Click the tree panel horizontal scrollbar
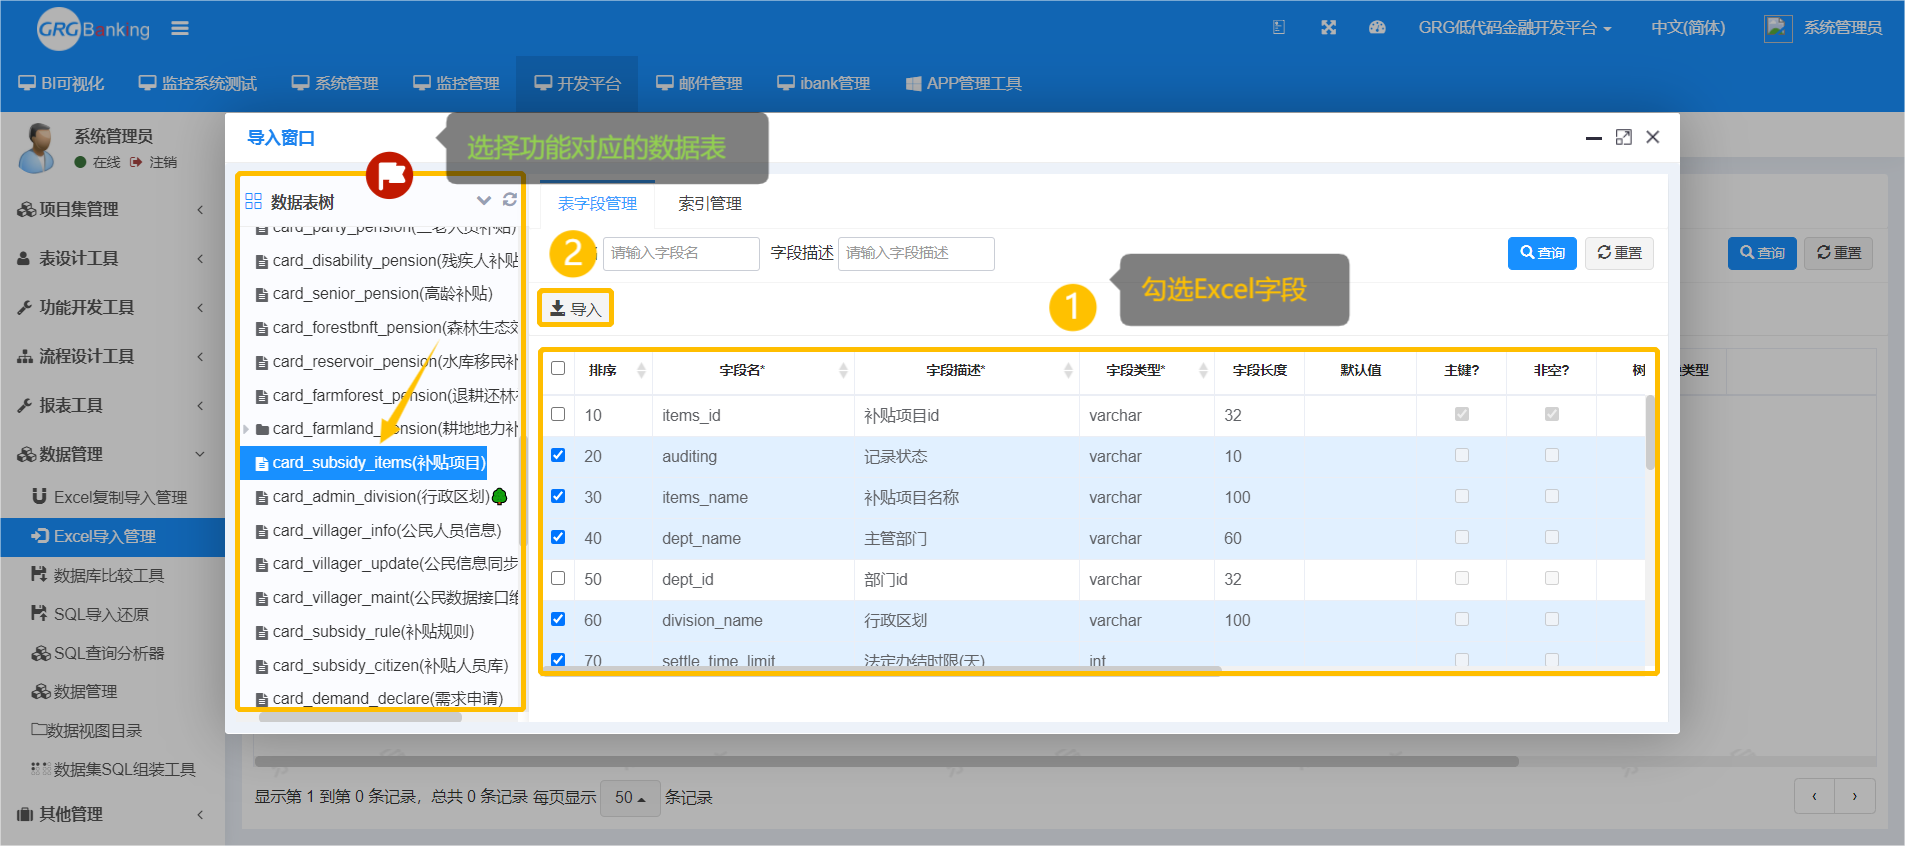Viewport: 1905px width, 846px height. (360, 716)
